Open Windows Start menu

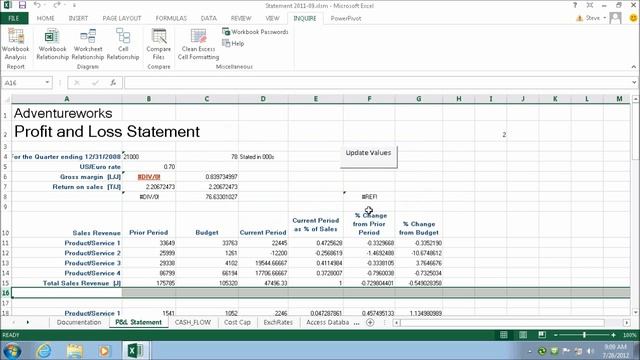tap(12, 351)
